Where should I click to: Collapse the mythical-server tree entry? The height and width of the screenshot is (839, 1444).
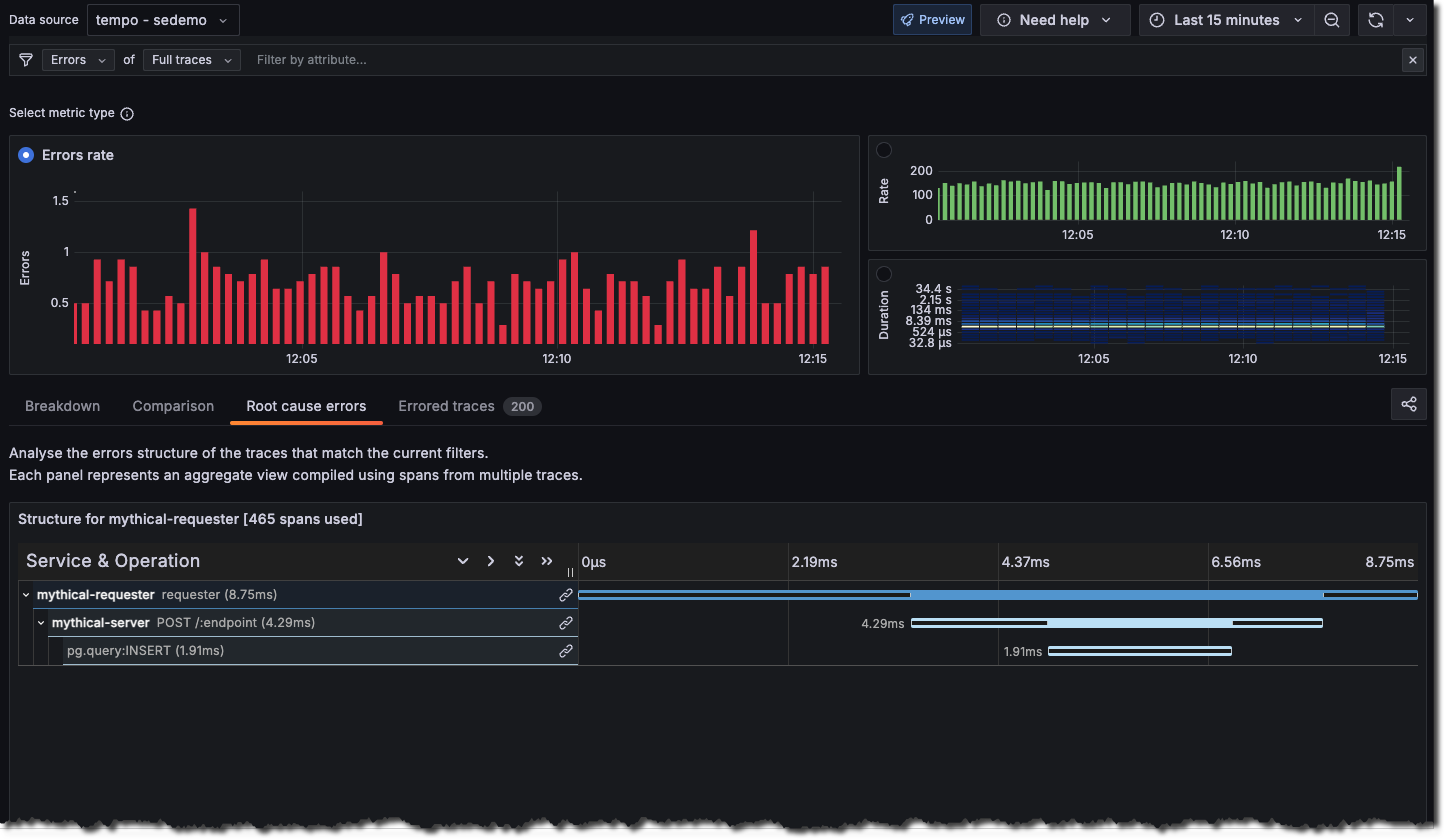(42, 622)
